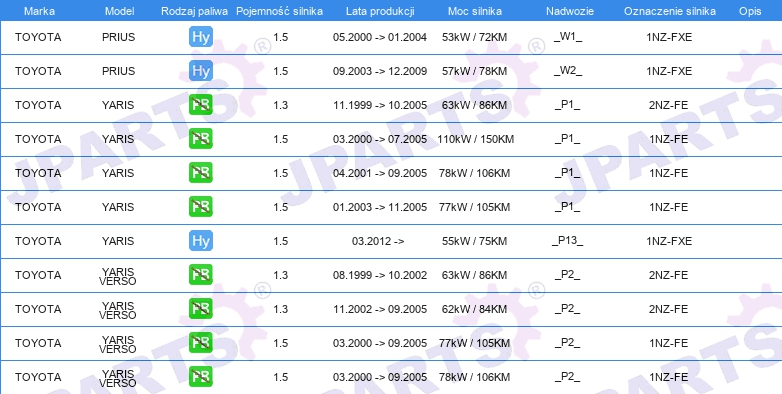Select the 1NZ-FXE engine code for Prius _W1_

669,37
